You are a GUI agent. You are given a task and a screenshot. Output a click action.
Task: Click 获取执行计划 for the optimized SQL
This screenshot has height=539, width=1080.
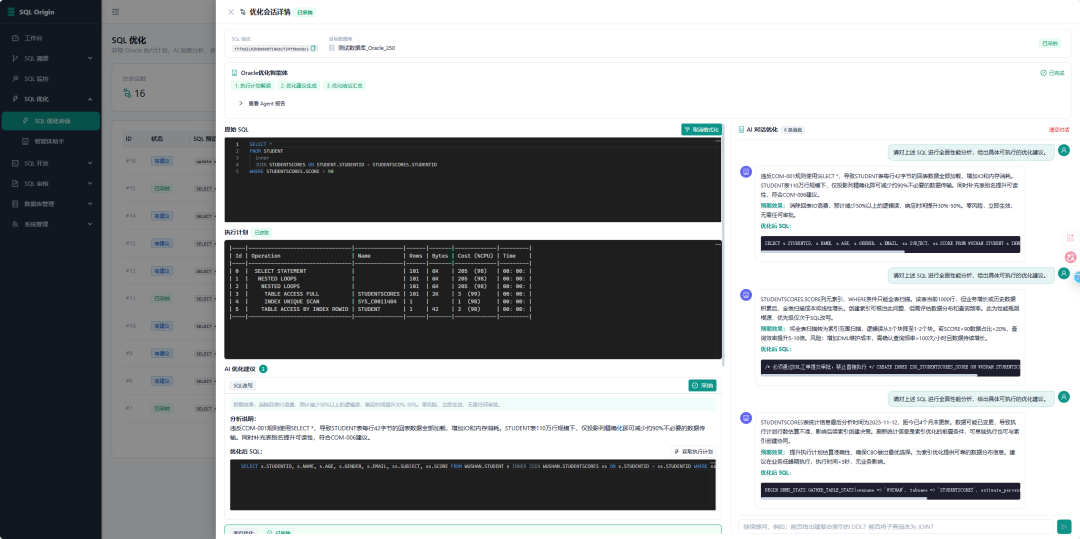pos(693,452)
